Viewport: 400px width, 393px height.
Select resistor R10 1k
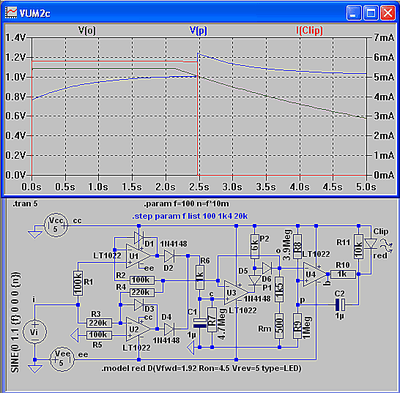click(x=342, y=274)
